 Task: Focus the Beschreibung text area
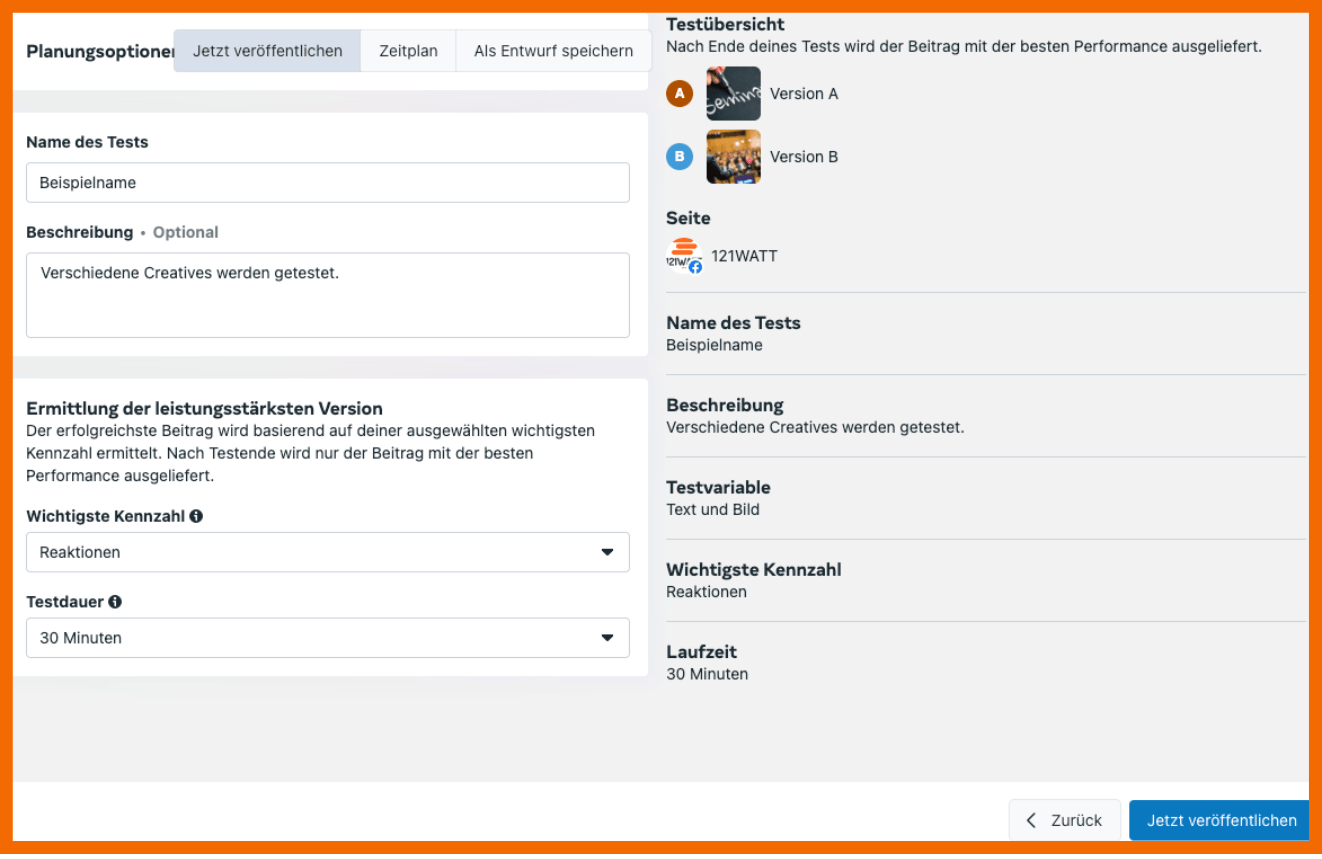327,295
